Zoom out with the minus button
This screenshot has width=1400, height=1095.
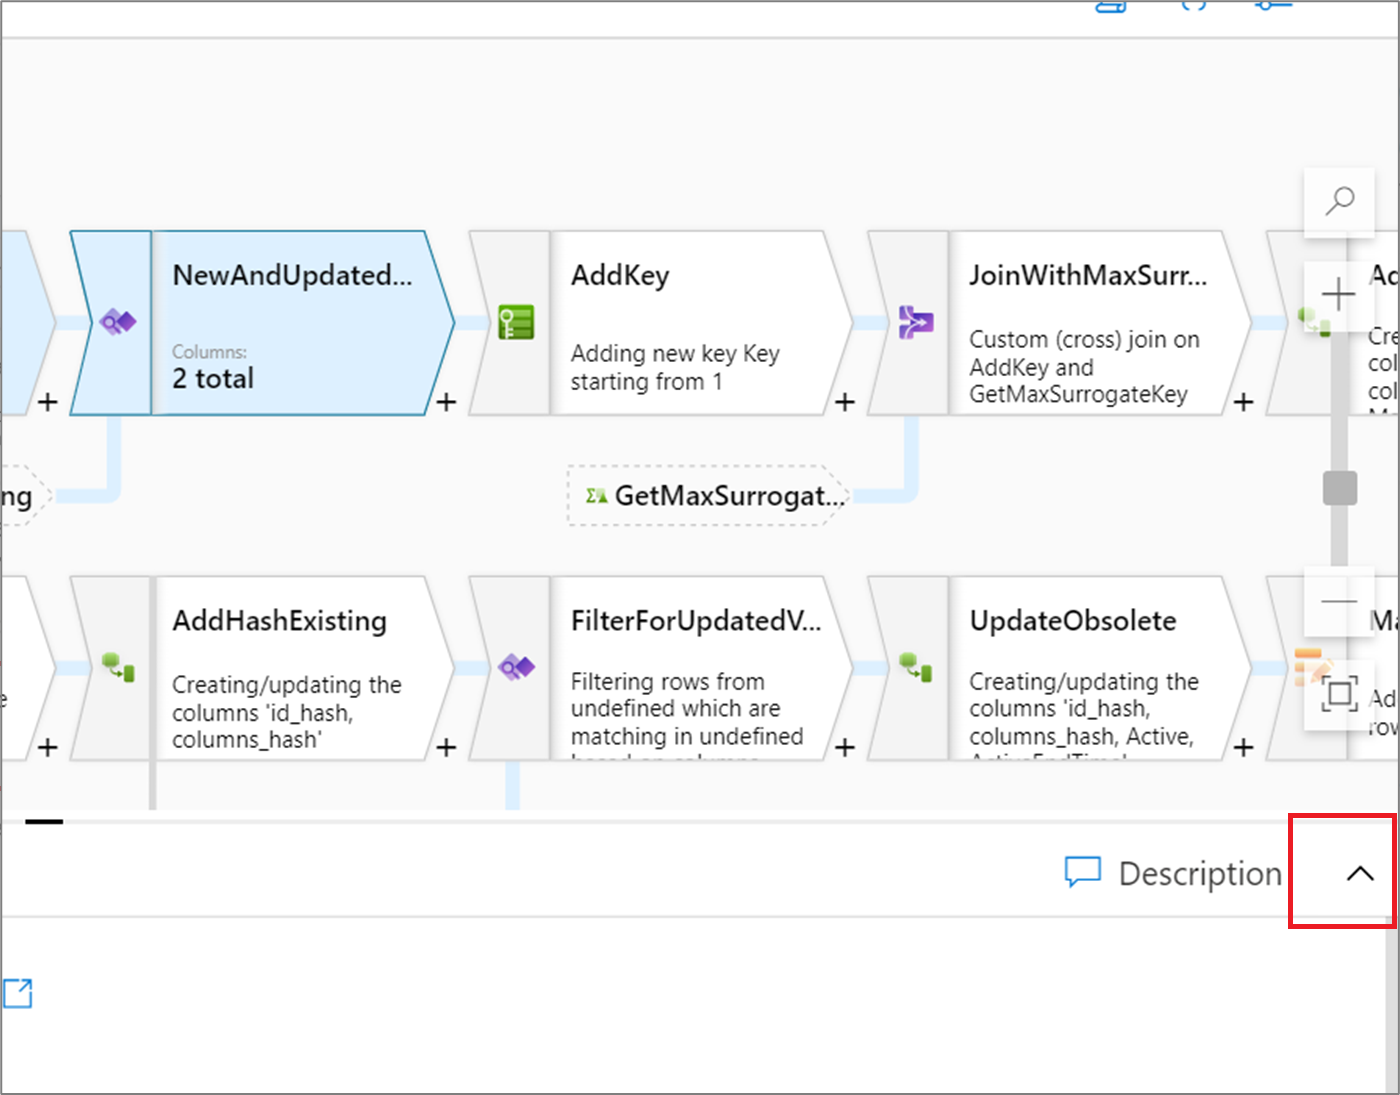coord(1338,602)
